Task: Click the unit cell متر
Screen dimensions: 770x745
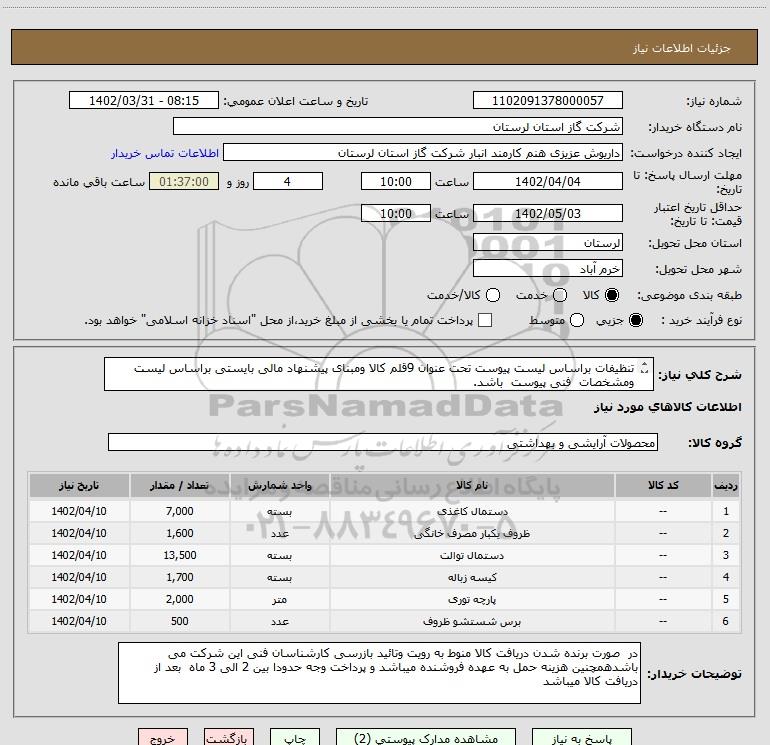Action: tap(279, 600)
